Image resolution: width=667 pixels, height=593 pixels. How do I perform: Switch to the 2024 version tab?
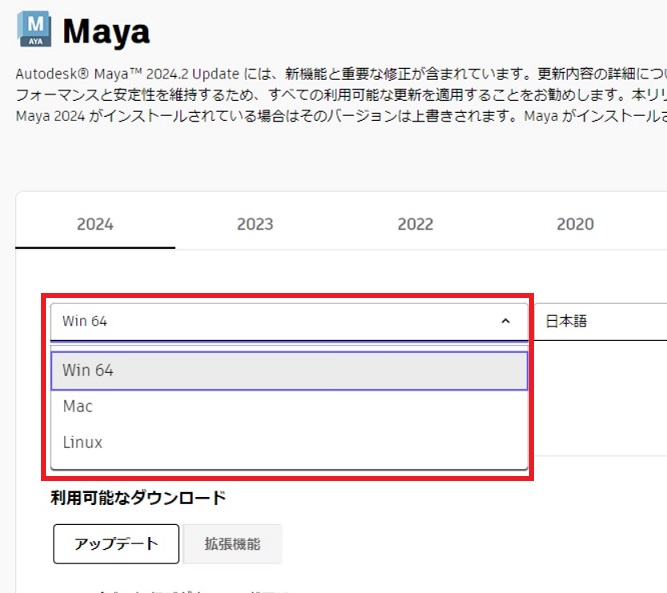click(x=95, y=224)
